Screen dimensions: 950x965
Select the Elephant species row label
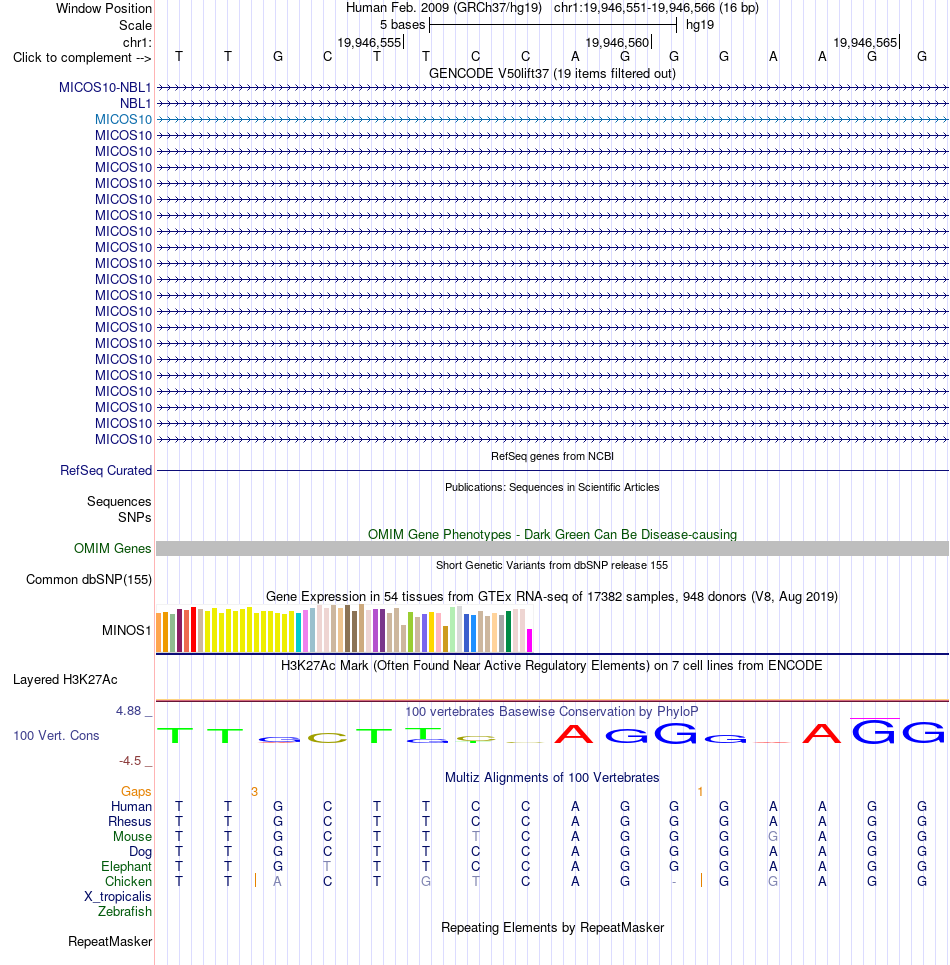pos(126,867)
